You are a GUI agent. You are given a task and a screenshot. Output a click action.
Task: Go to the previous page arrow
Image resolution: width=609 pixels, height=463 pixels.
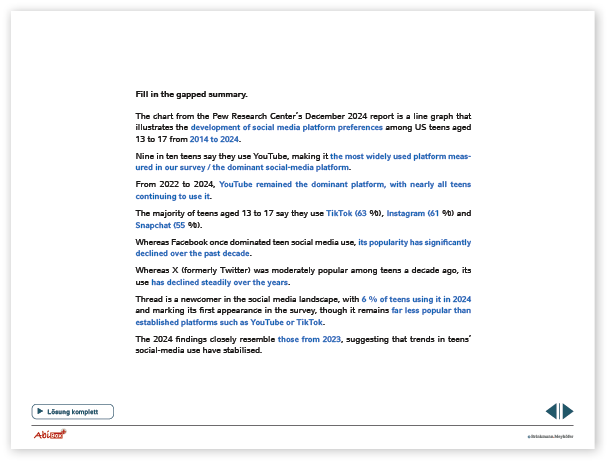point(552,411)
